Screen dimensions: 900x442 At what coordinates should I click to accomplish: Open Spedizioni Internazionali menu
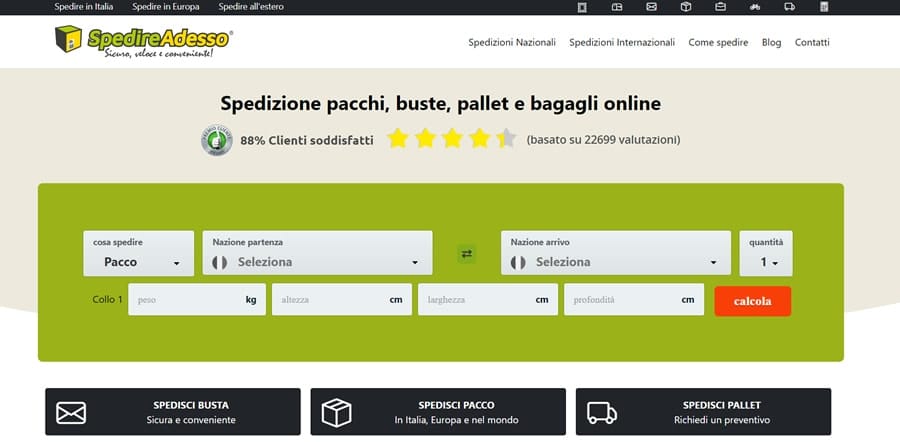click(x=622, y=42)
